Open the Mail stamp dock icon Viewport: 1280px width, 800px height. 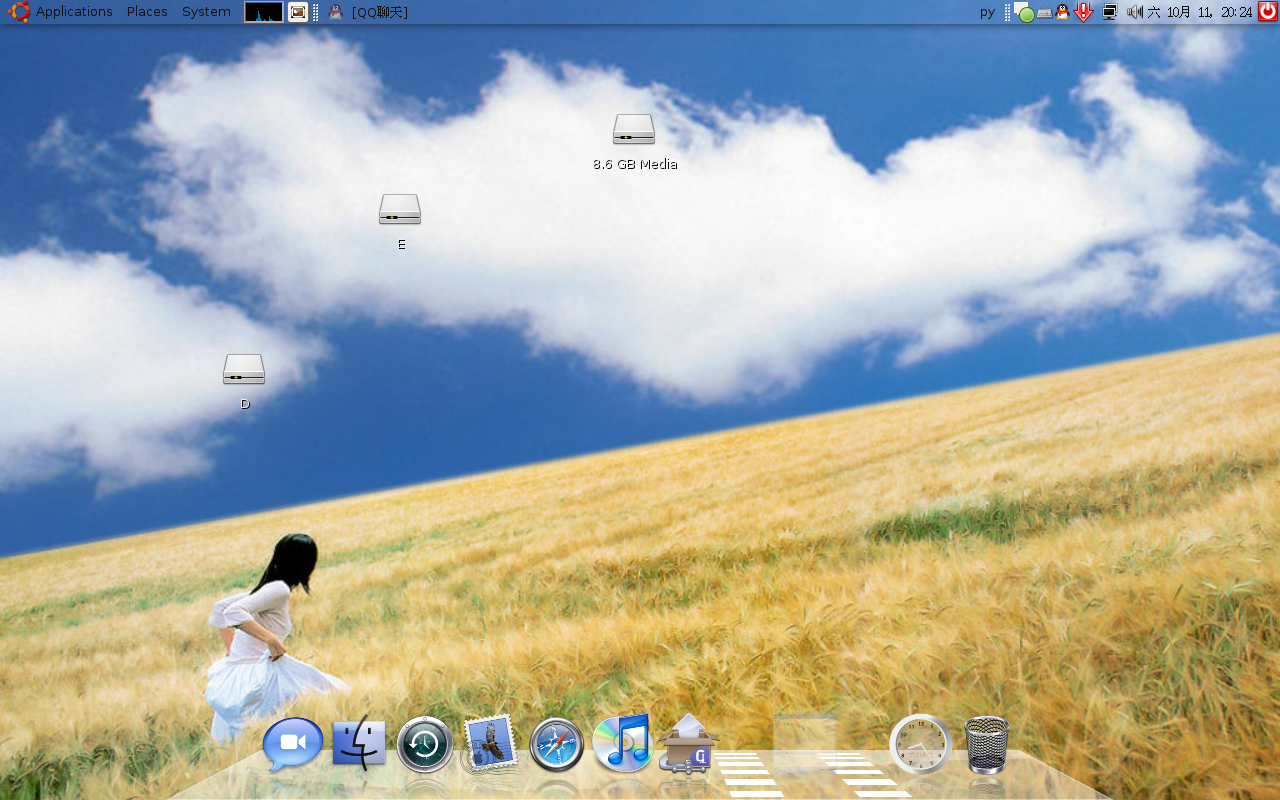point(490,742)
